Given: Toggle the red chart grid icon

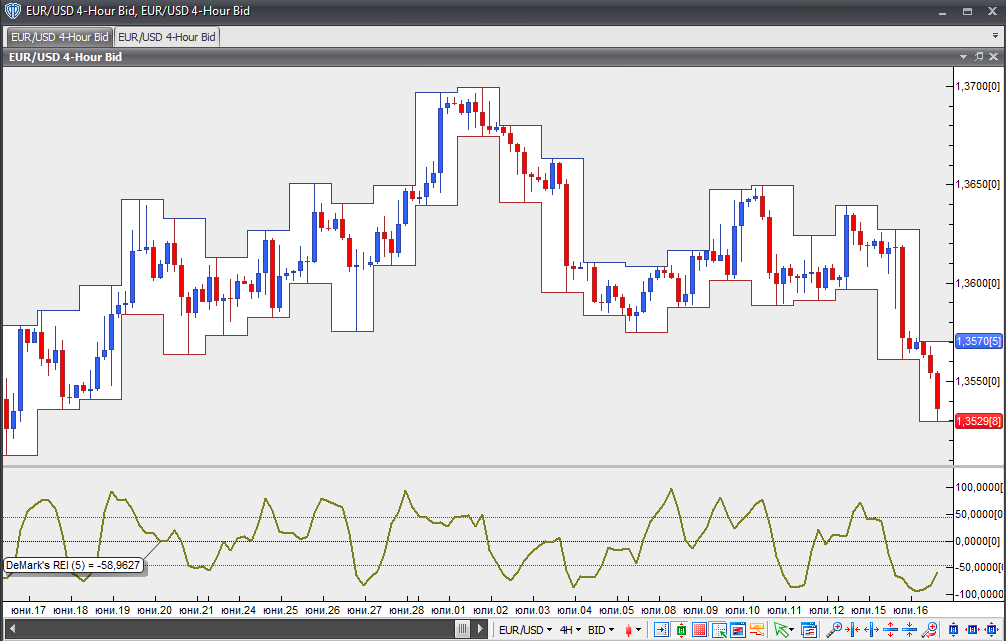Looking at the screenshot, I should click(x=699, y=630).
